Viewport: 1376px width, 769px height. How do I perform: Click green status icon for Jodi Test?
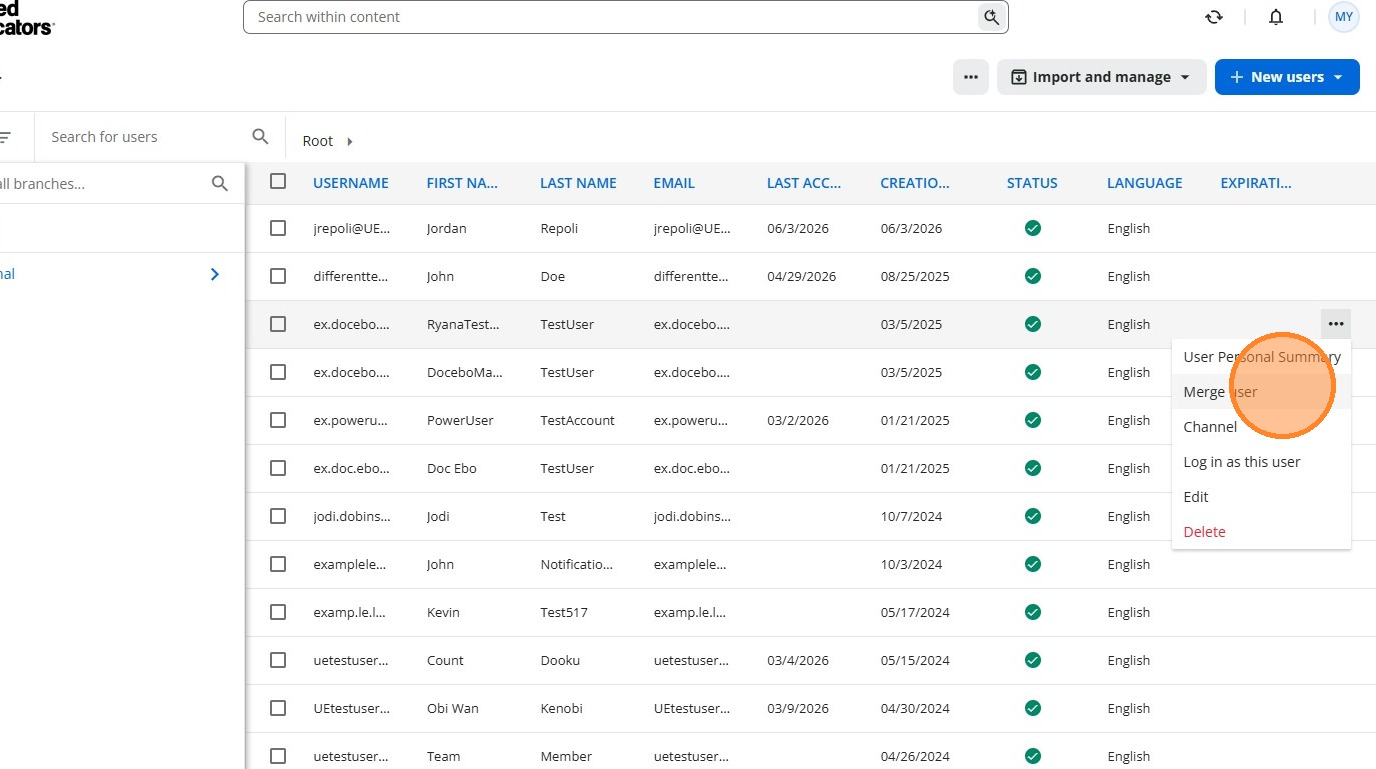click(x=1033, y=516)
